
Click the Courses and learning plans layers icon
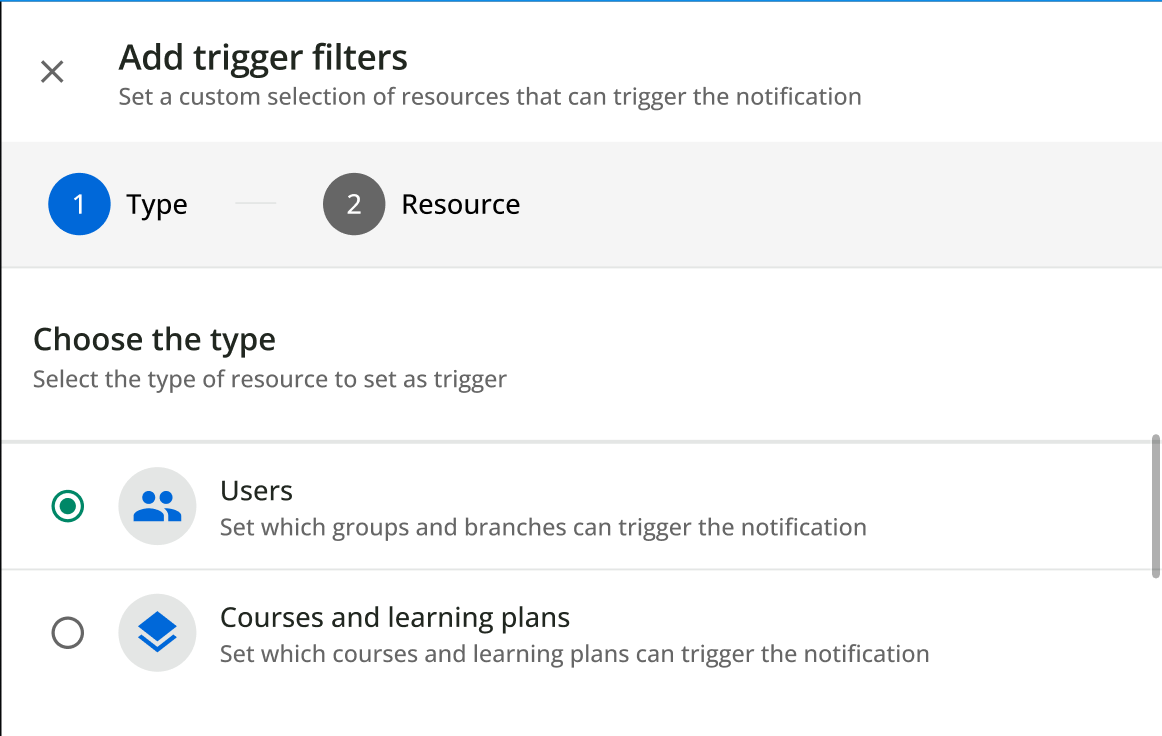click(x=157, y=633)
